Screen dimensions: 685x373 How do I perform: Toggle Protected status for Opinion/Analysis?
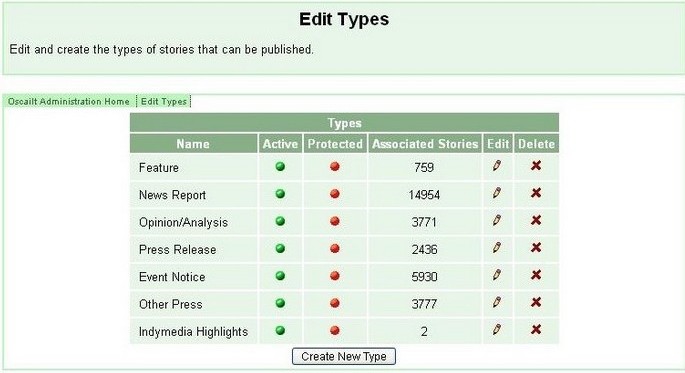click(335, 221)
